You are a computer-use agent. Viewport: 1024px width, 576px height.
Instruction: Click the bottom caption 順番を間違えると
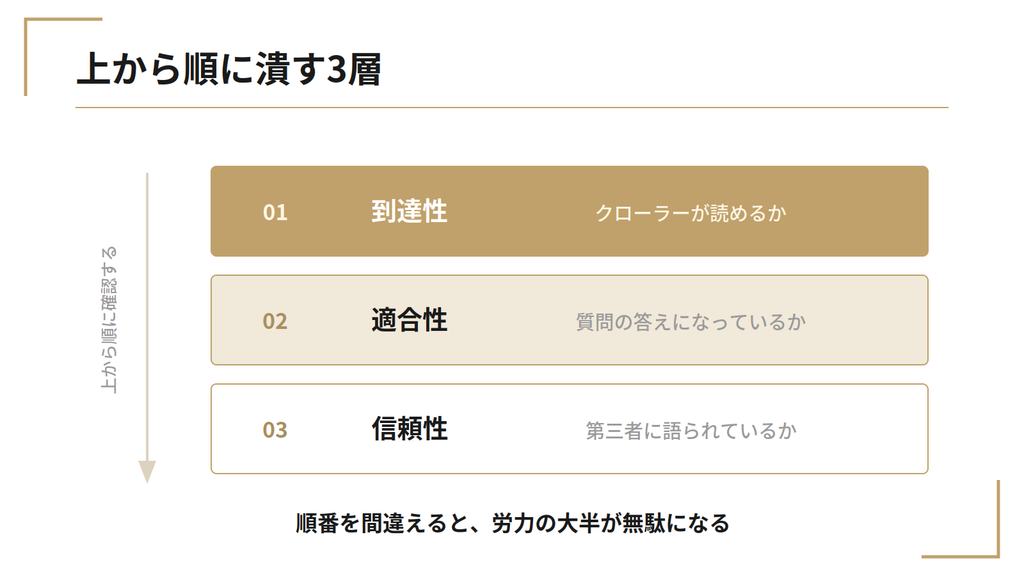(382, 523)
